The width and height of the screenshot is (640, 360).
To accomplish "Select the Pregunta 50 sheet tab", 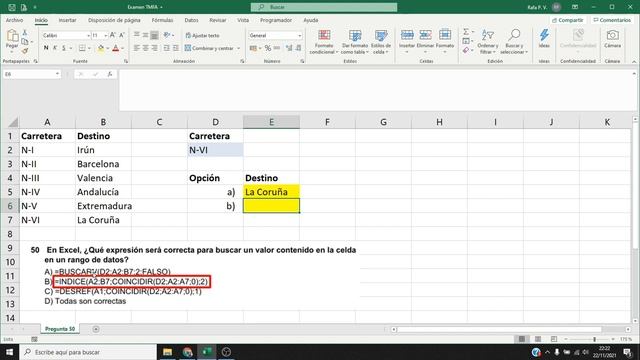I will click(x=60, y=329).
